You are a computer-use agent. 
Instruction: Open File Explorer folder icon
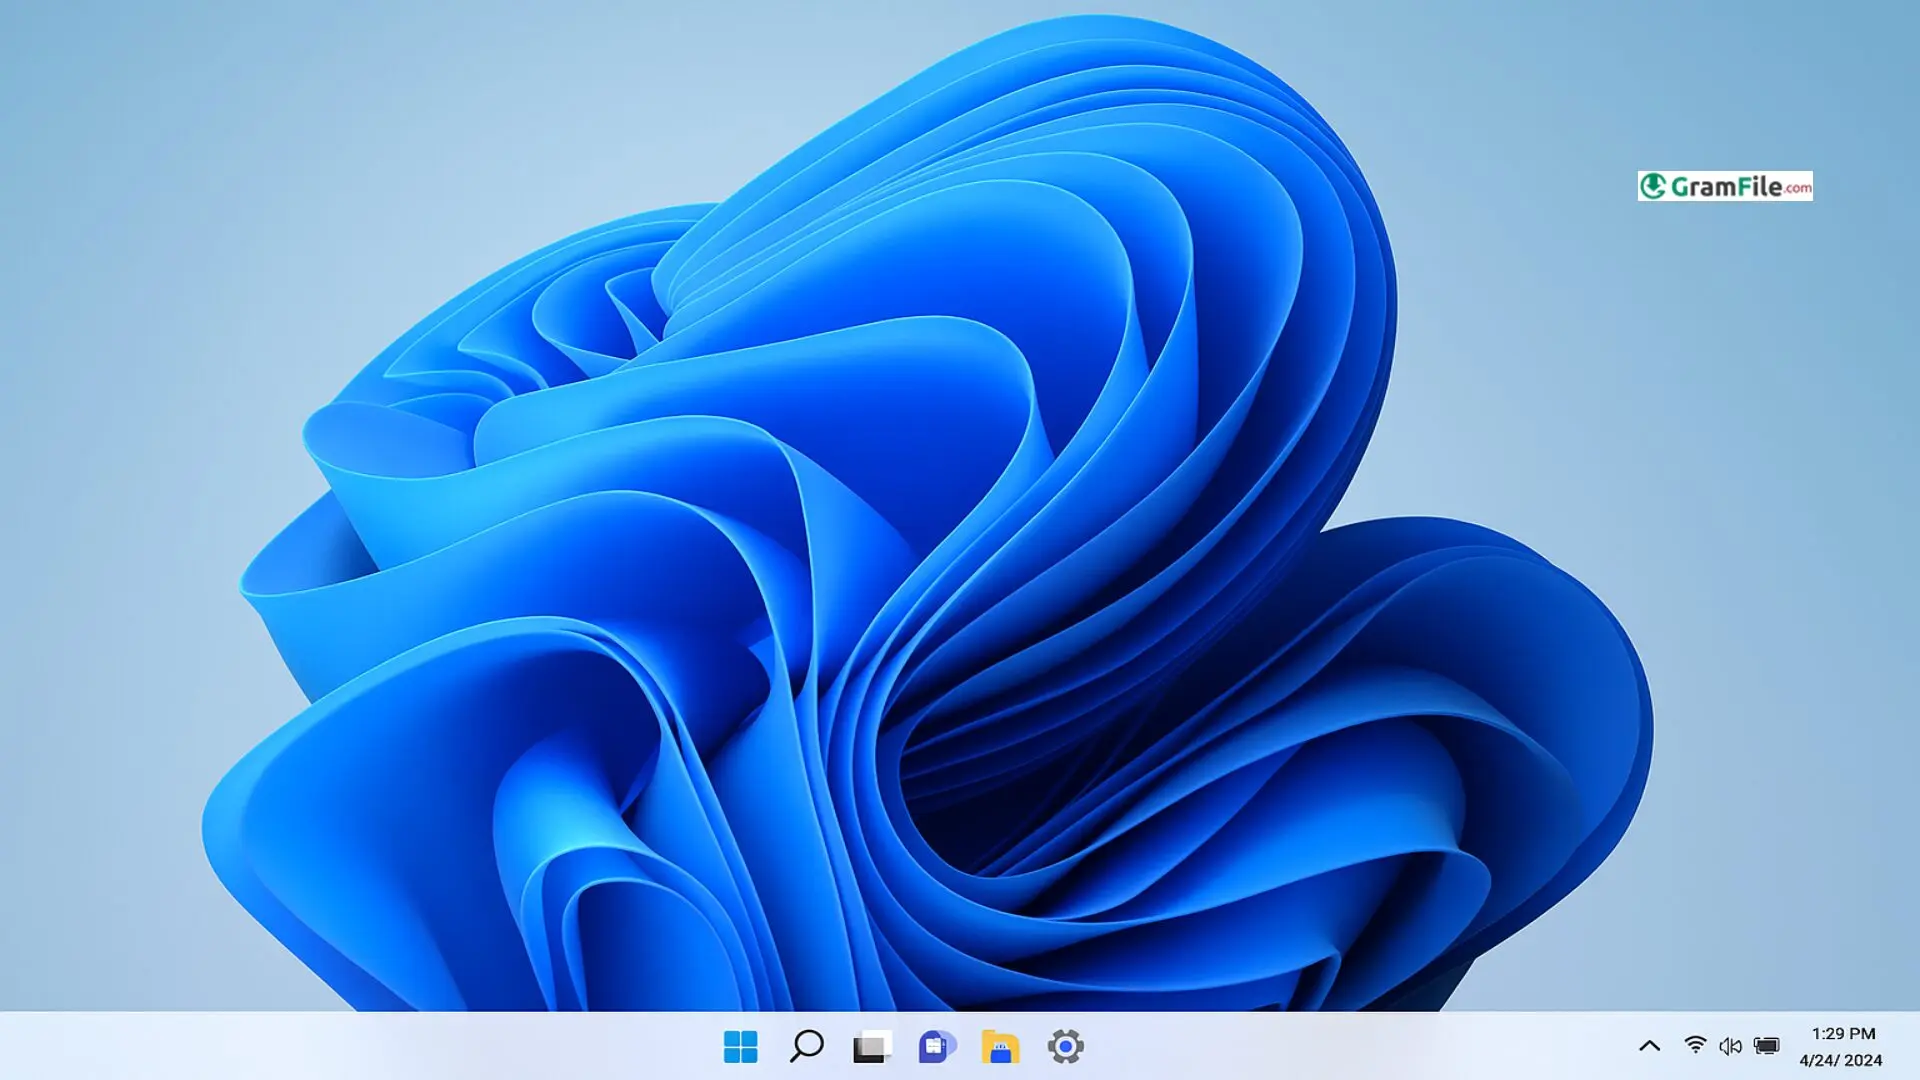[x=1000, y=1047]
